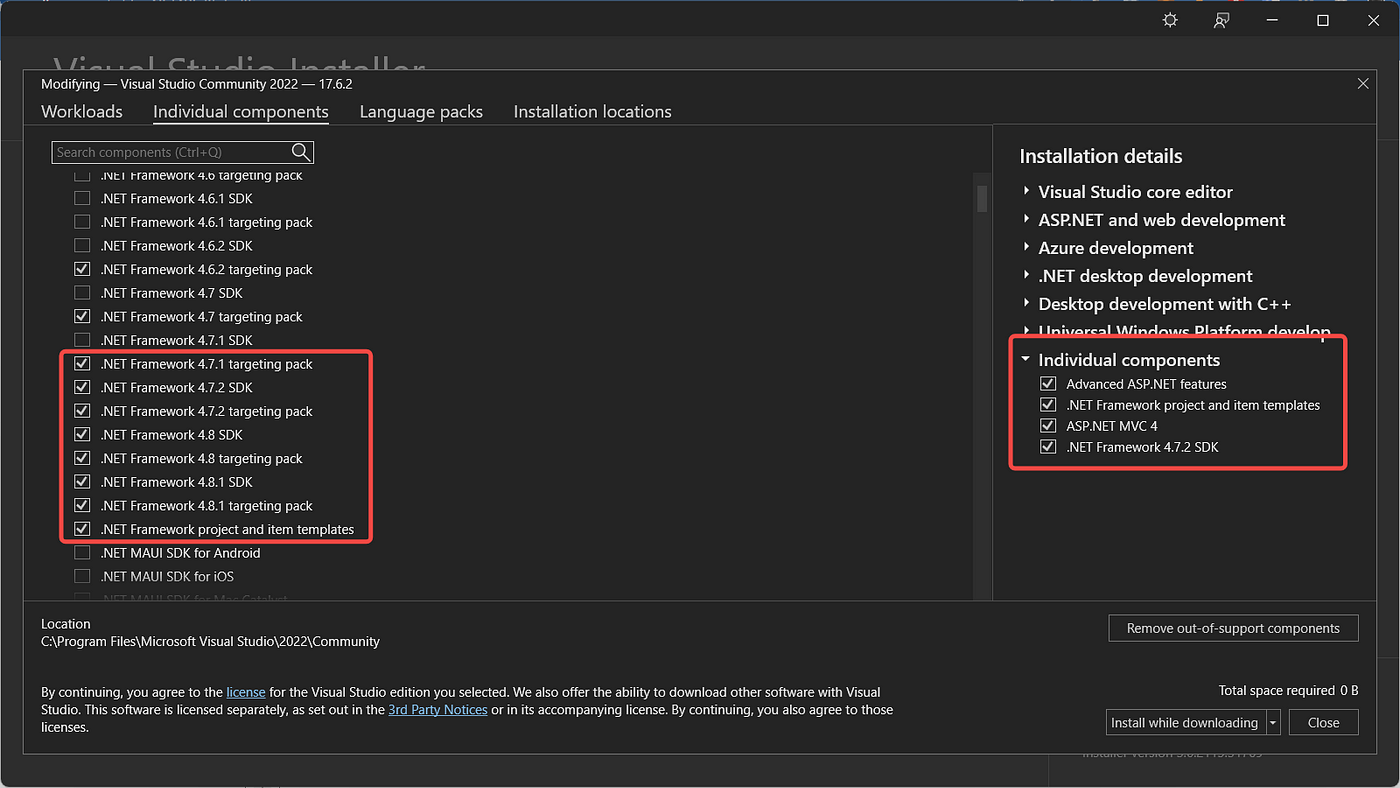Image resolution: width=1400 pixels, height=788 pixels.
Task: Check .NET Framework 4.7 SDK
Action: 82,293
